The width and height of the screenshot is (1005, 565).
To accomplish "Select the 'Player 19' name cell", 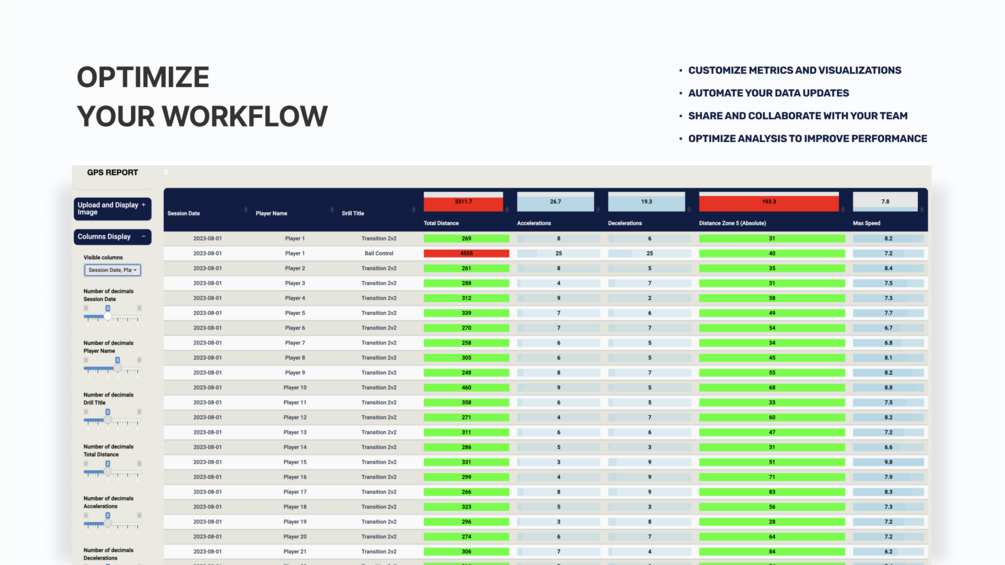I will click(295, 522).
